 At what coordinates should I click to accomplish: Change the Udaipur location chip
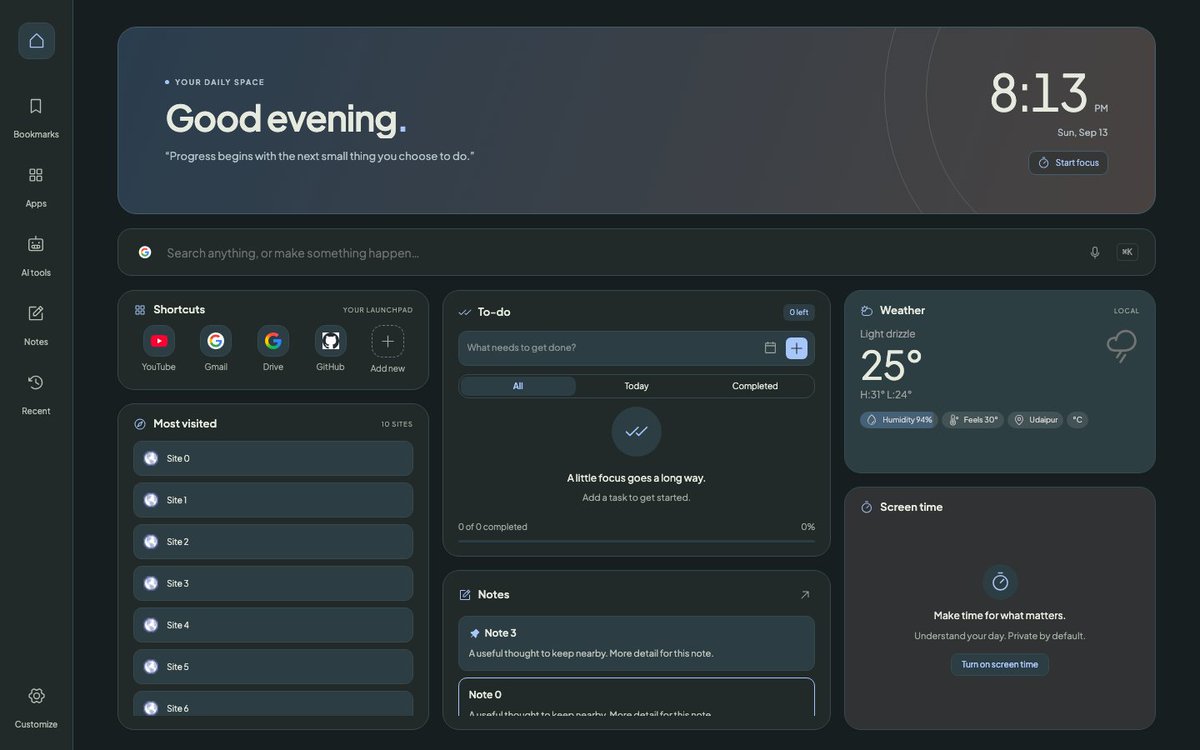[1036, 420]
